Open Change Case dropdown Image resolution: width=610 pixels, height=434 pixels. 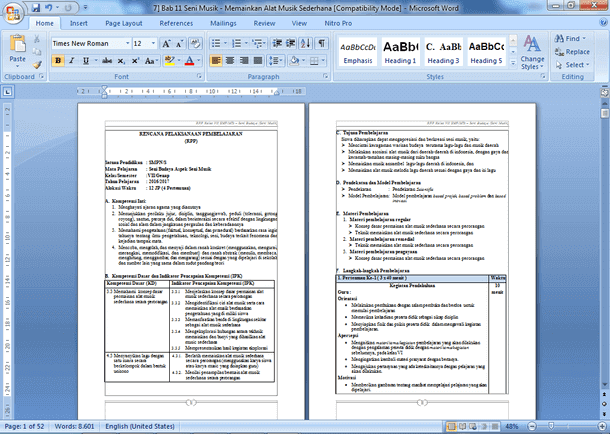pyautogui.click(x=151, y=61)
